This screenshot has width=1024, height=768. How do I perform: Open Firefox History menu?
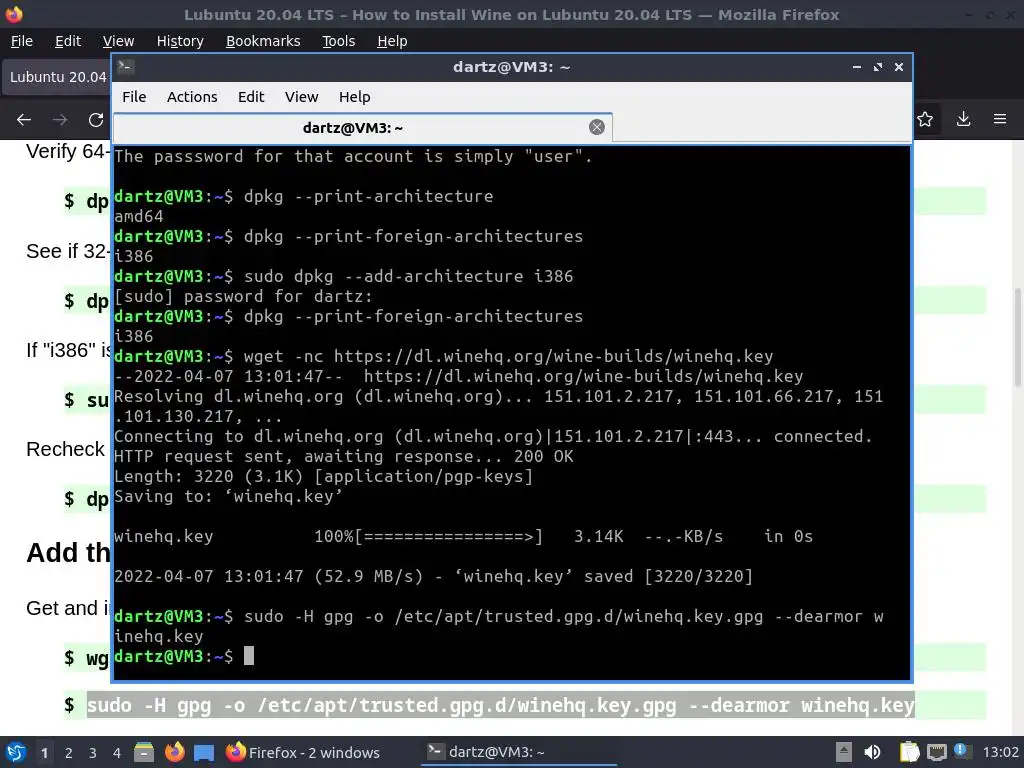180,41
